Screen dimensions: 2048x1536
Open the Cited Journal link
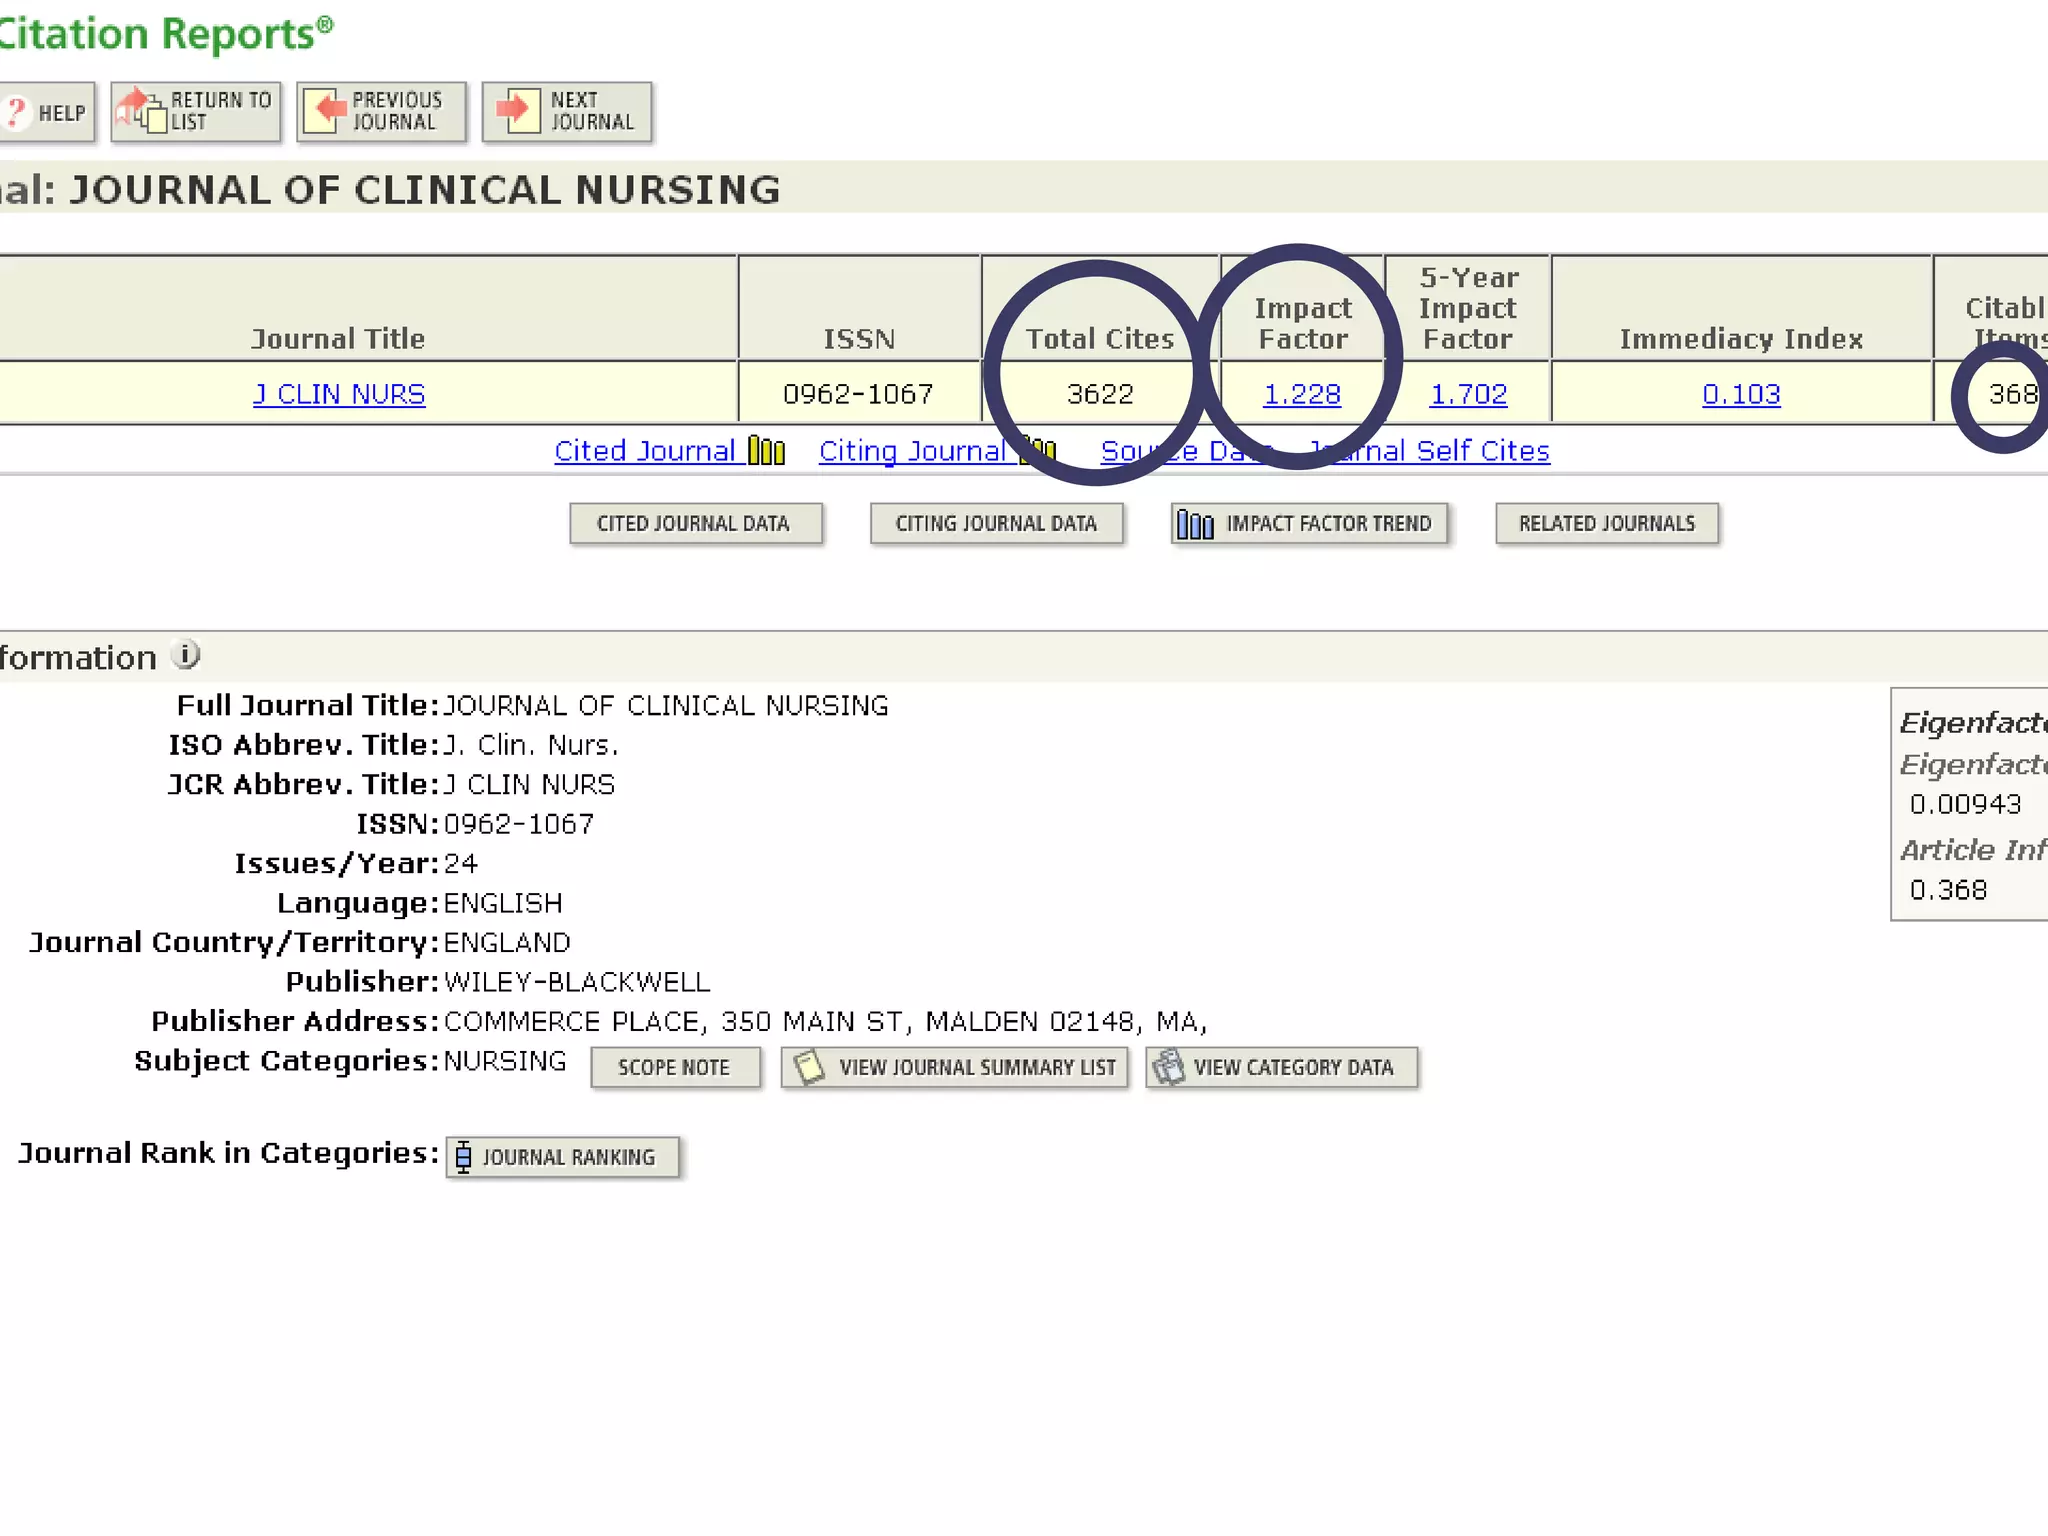645,451
